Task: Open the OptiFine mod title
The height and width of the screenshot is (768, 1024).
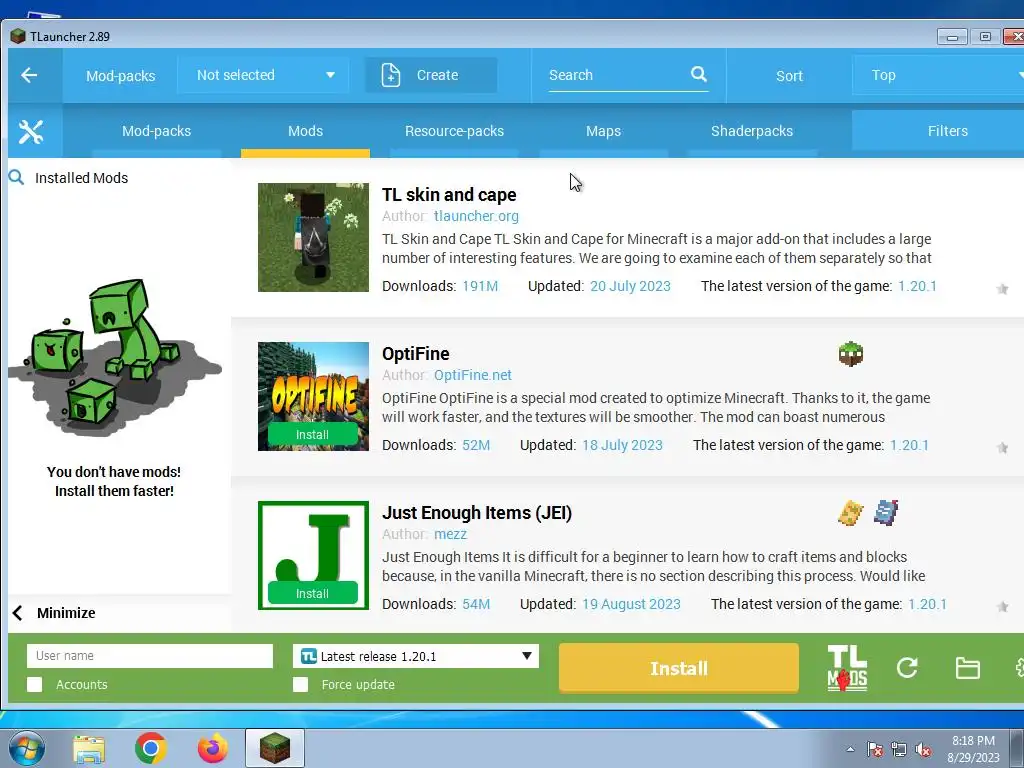Action: [x=415, y=354]
